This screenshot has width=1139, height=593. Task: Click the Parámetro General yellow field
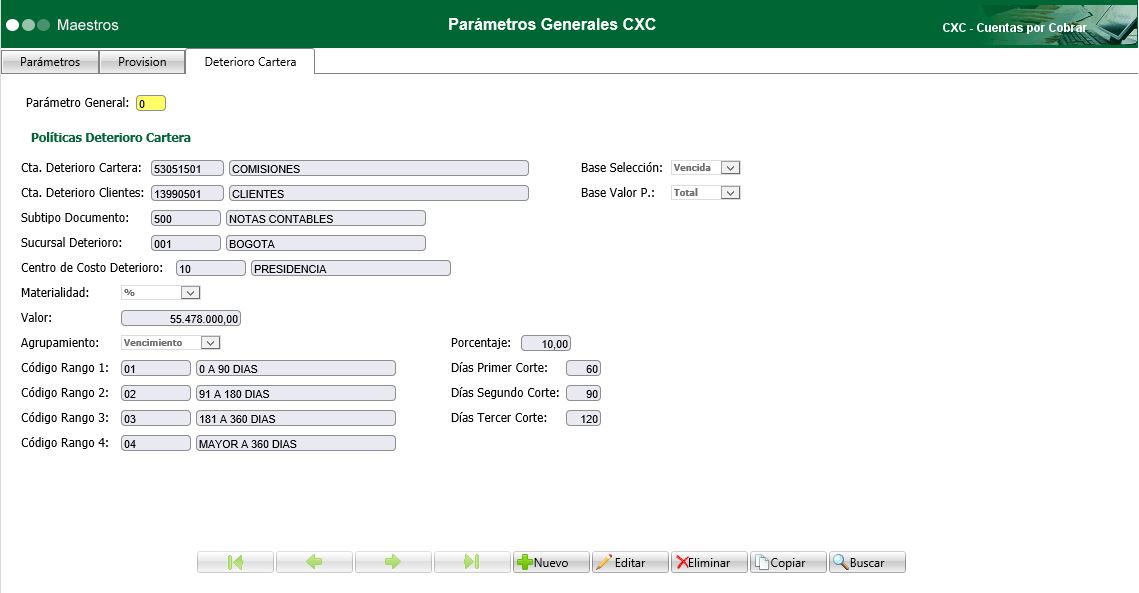151,103
